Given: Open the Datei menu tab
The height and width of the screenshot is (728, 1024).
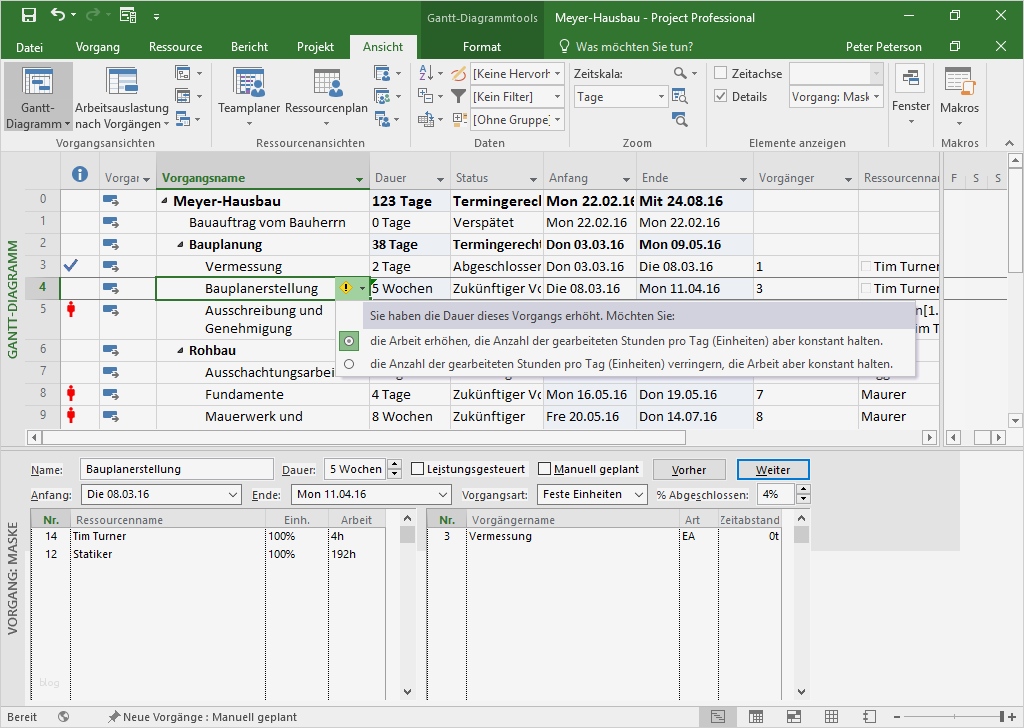Looking at the screenshot, I should click(30, 47).
